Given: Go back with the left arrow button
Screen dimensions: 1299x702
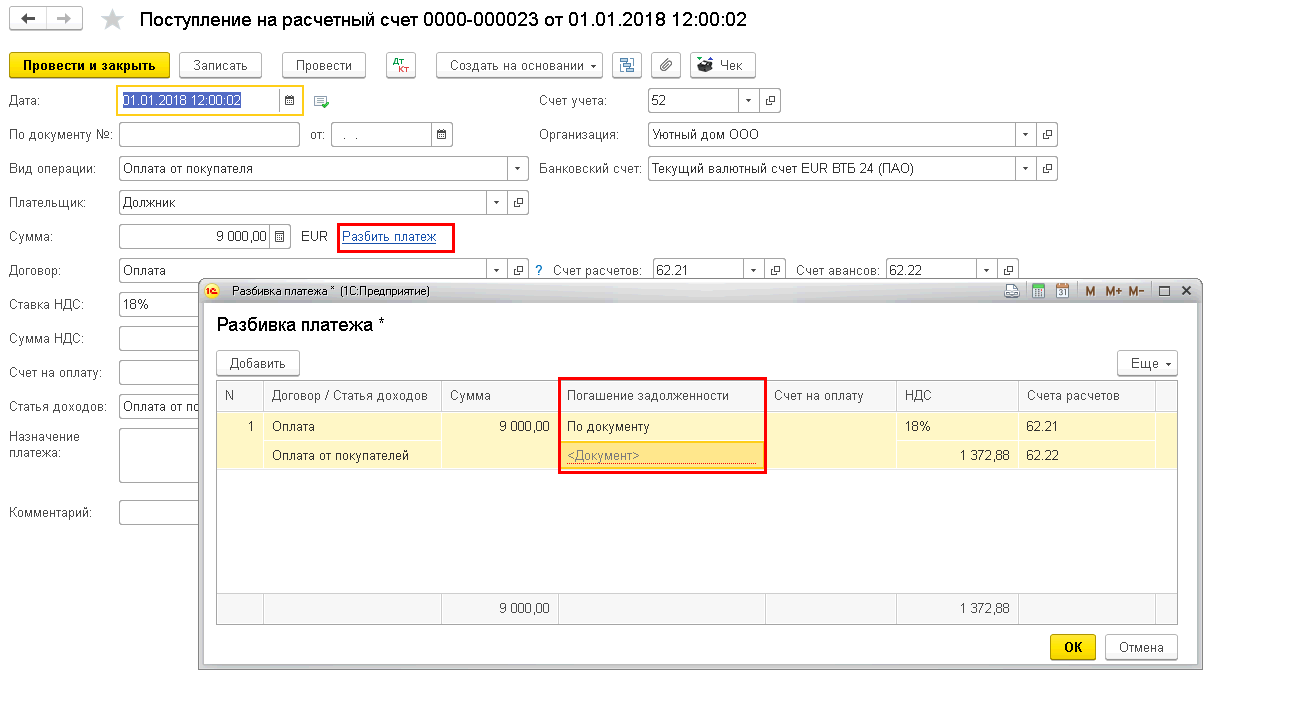Looking at the screenshot, I should point(29,19).
